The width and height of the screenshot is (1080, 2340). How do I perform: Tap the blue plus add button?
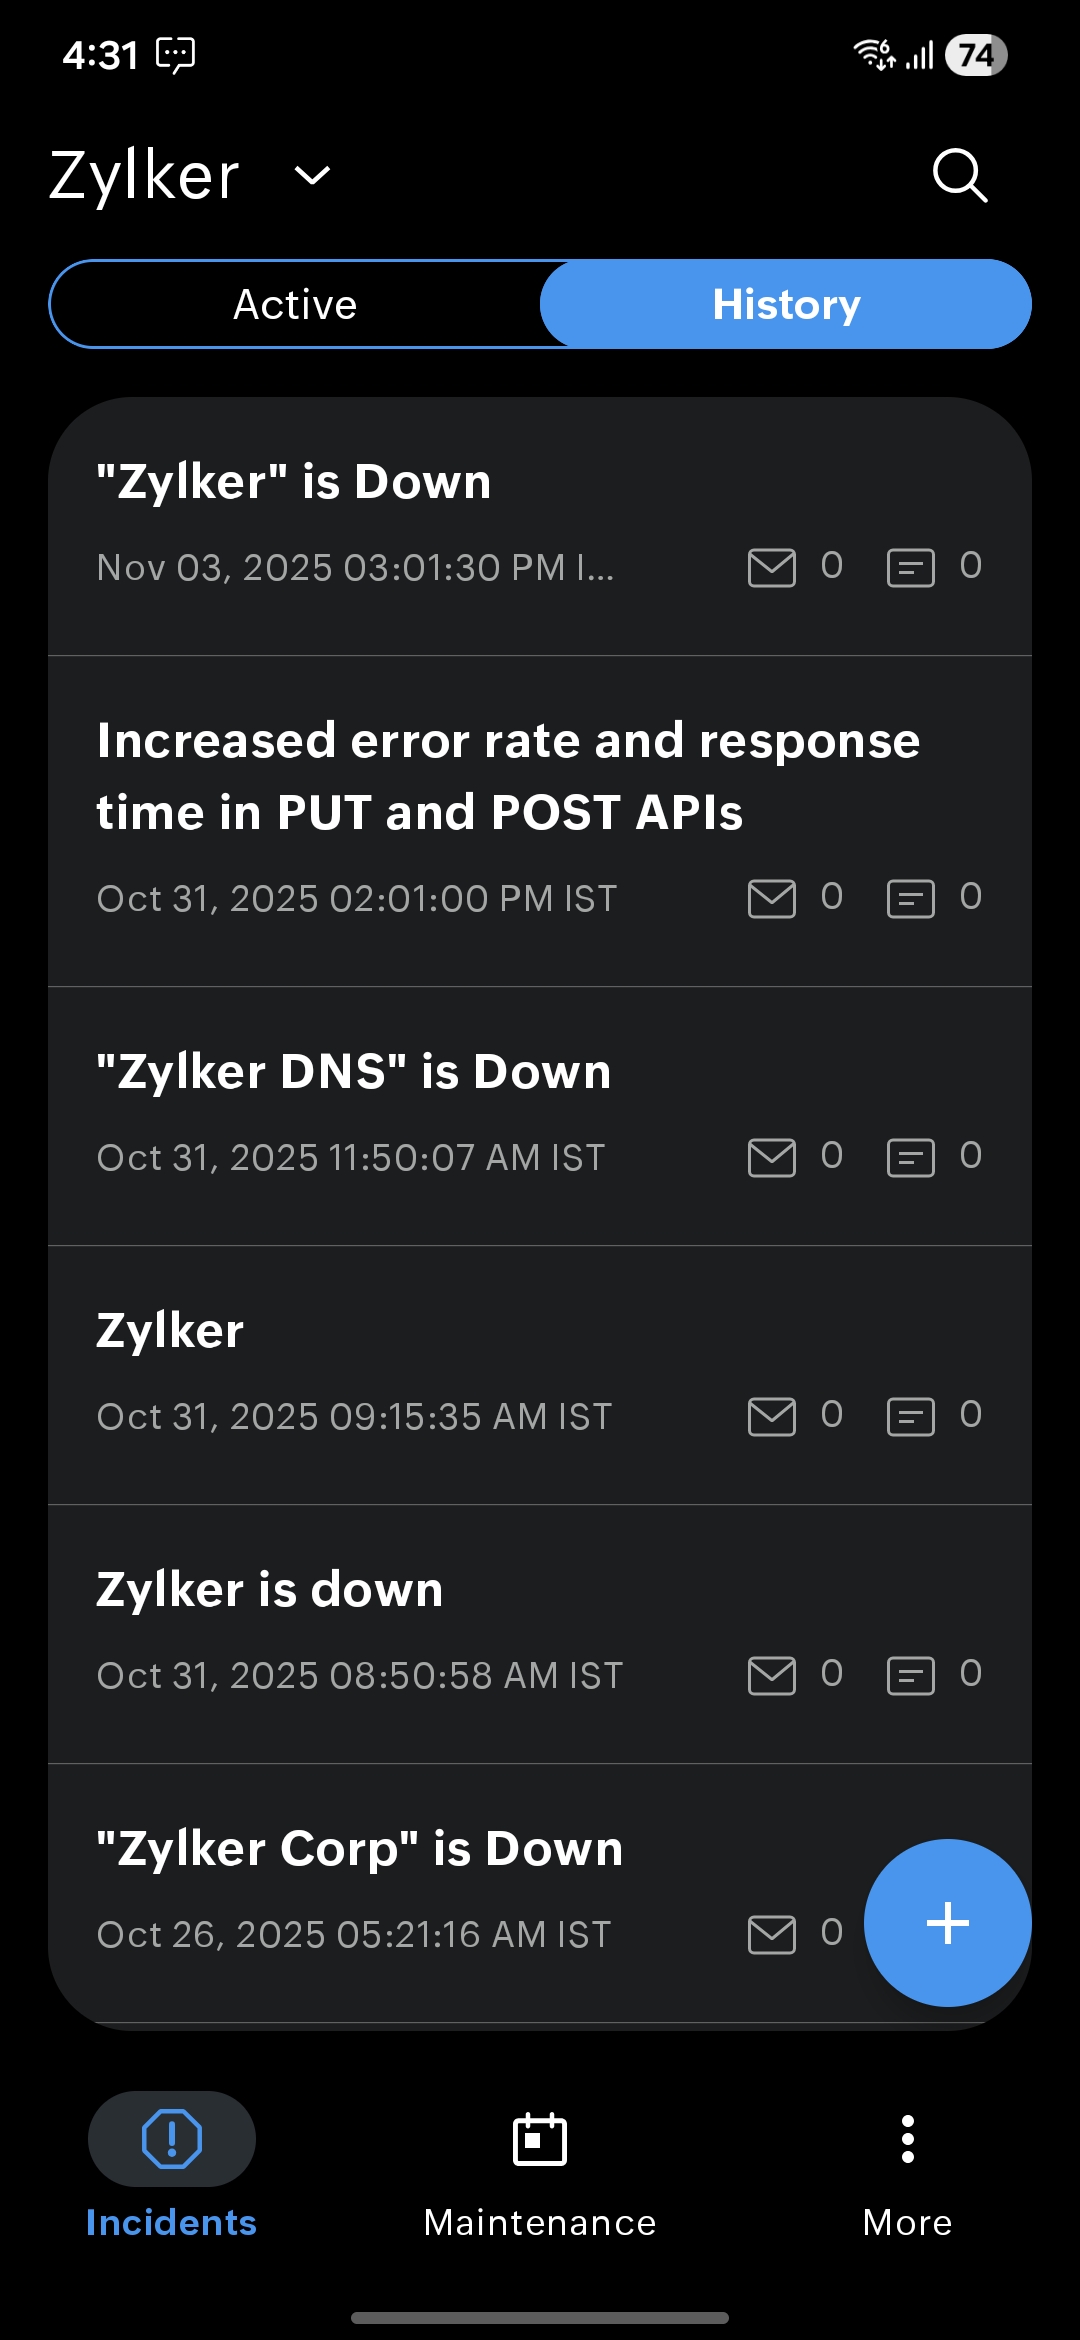(x=947, y=1922)
